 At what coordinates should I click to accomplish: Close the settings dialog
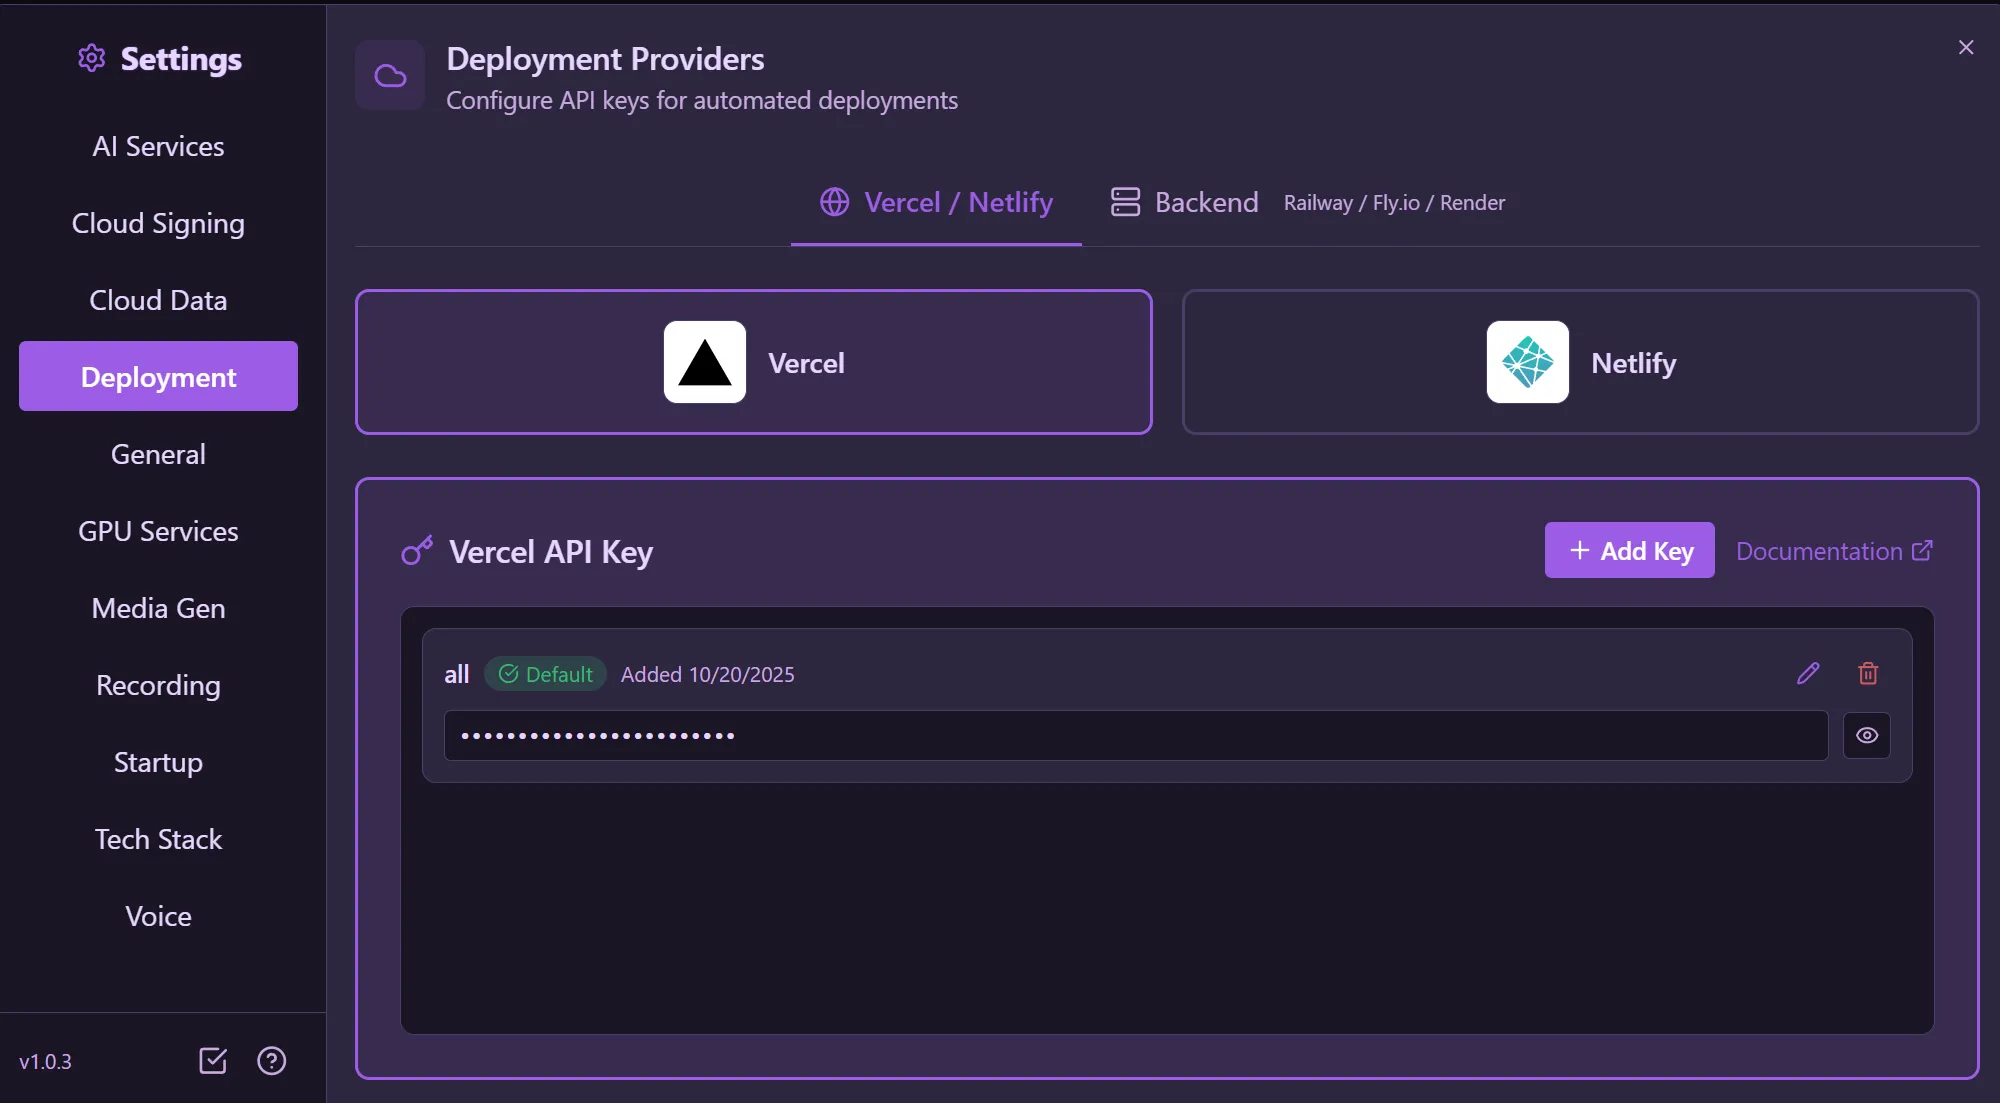click(x=1966, y=47)
